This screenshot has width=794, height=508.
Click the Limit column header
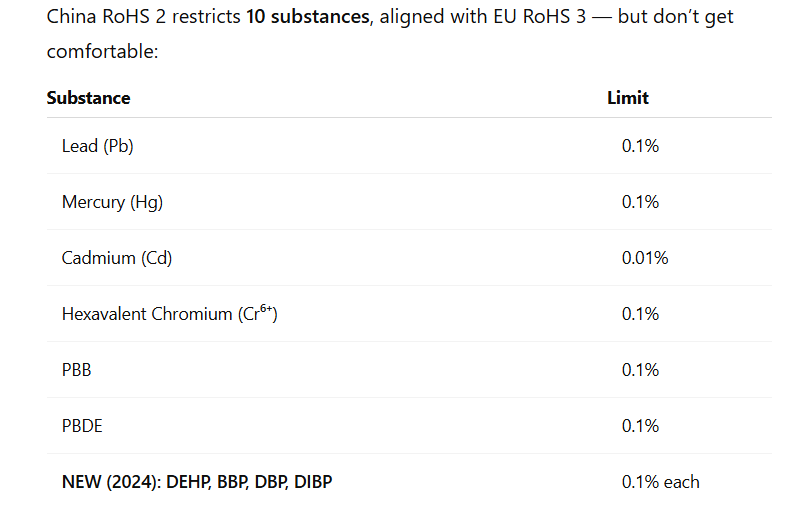pos(628,98)
